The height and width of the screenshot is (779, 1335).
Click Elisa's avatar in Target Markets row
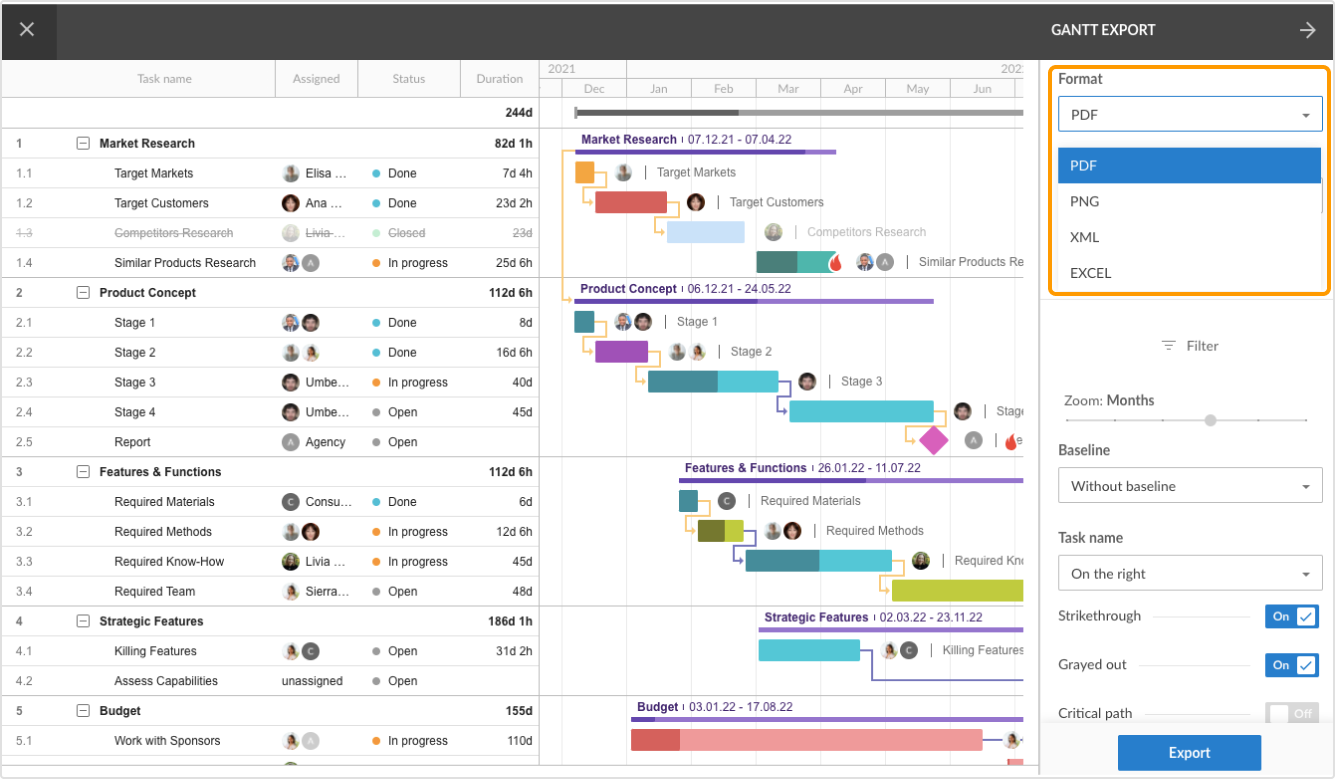pyautogui.click(x=291, y=173)
